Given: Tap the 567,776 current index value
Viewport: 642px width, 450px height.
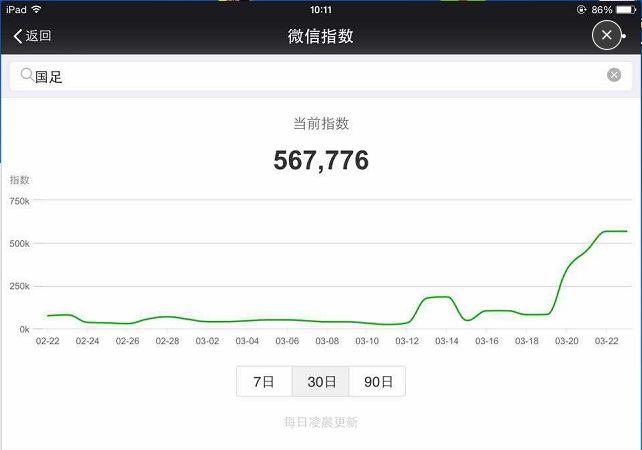Looking at the screenshot, I should click(x=321, y=160).
